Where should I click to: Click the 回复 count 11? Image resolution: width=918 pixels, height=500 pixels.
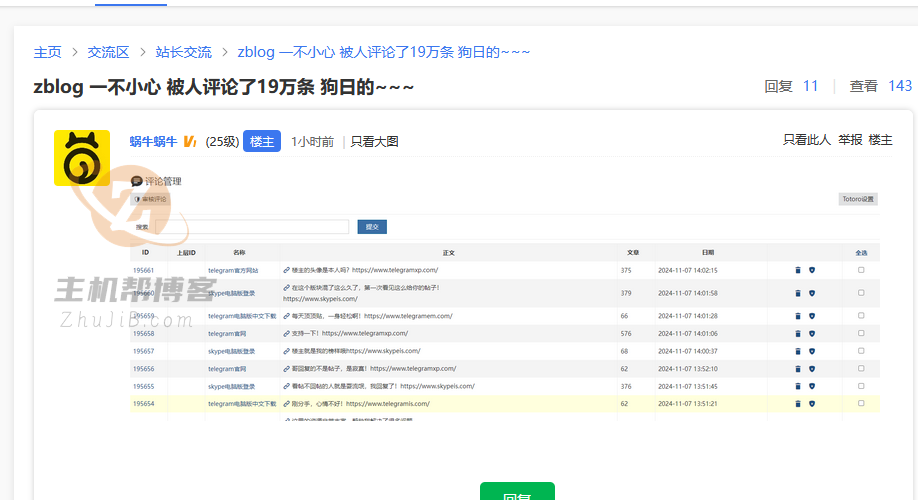(x=810, y=86)
